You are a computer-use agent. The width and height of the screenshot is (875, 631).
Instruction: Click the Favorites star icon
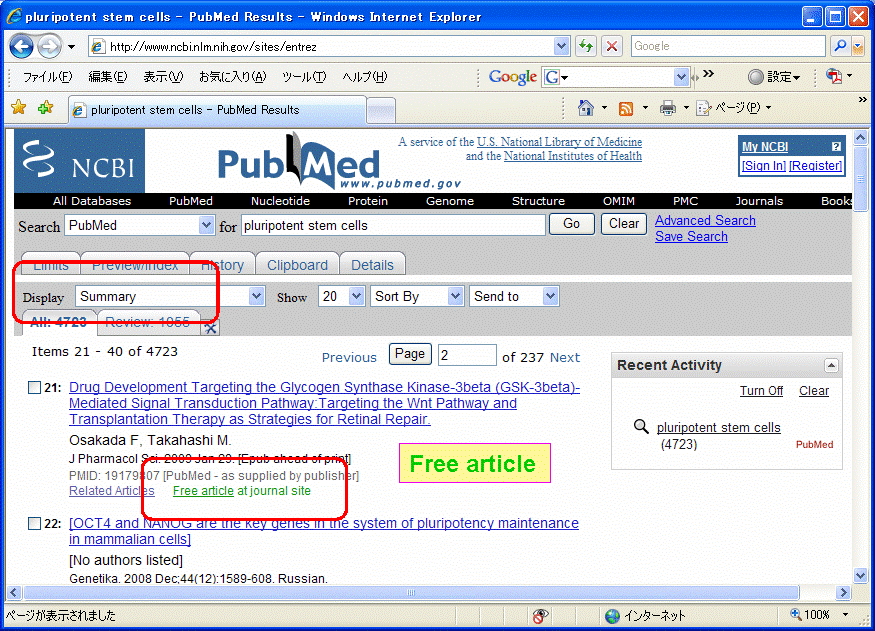coord(18,107)
